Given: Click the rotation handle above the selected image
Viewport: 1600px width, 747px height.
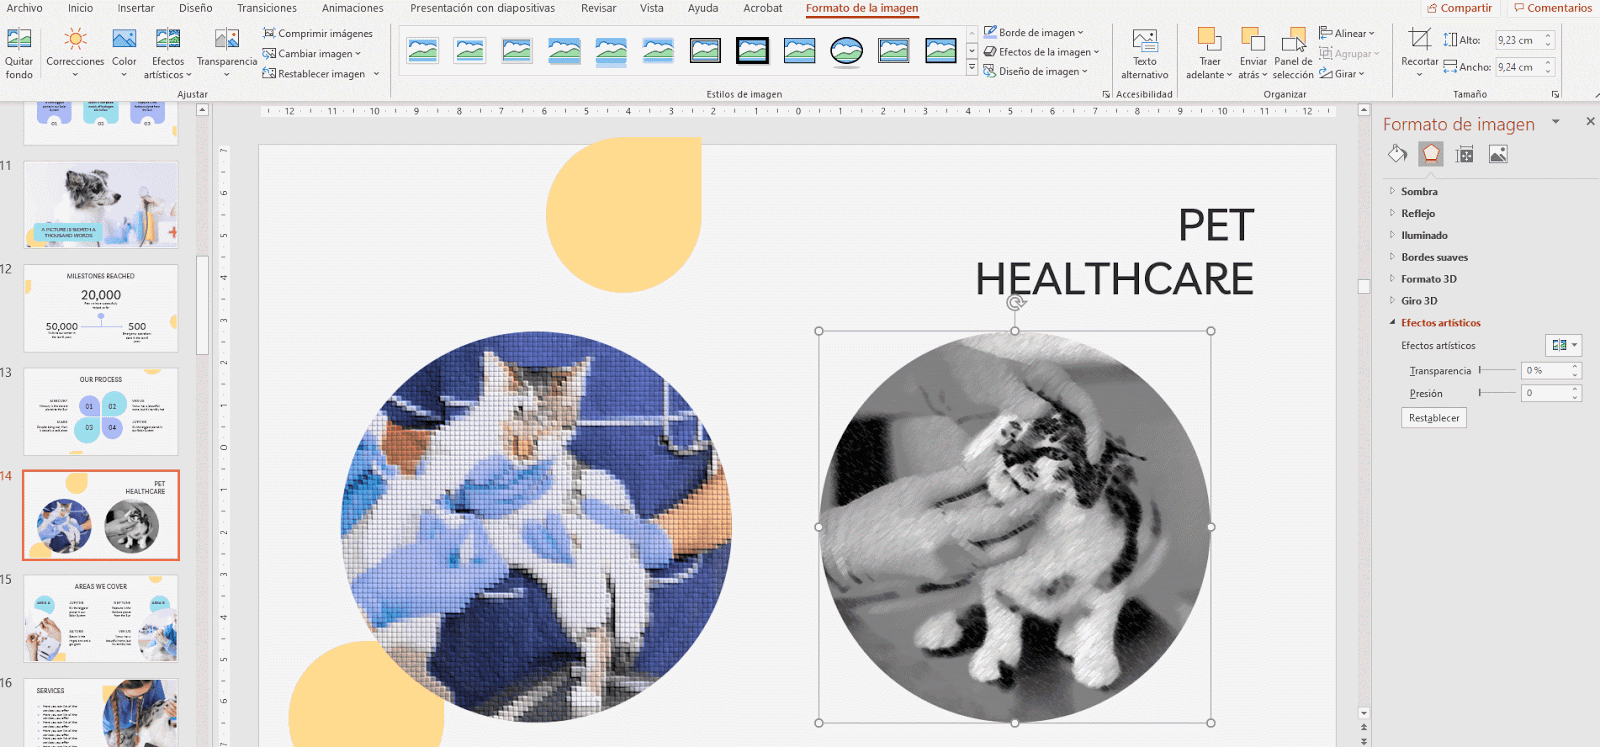Looking at the screenshot, I should (1016, 302).
